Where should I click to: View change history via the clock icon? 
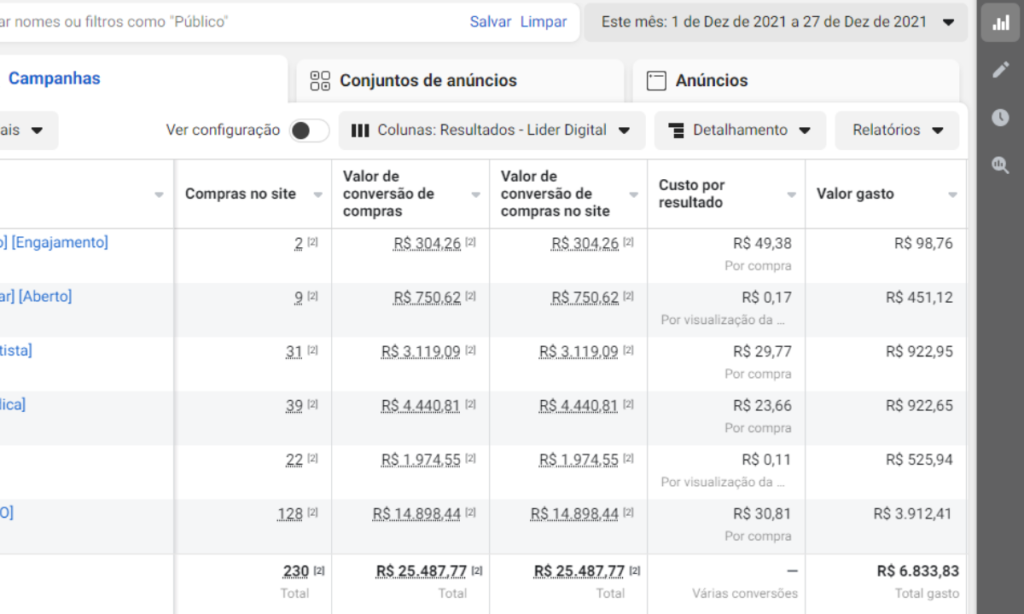point(1000,117)
